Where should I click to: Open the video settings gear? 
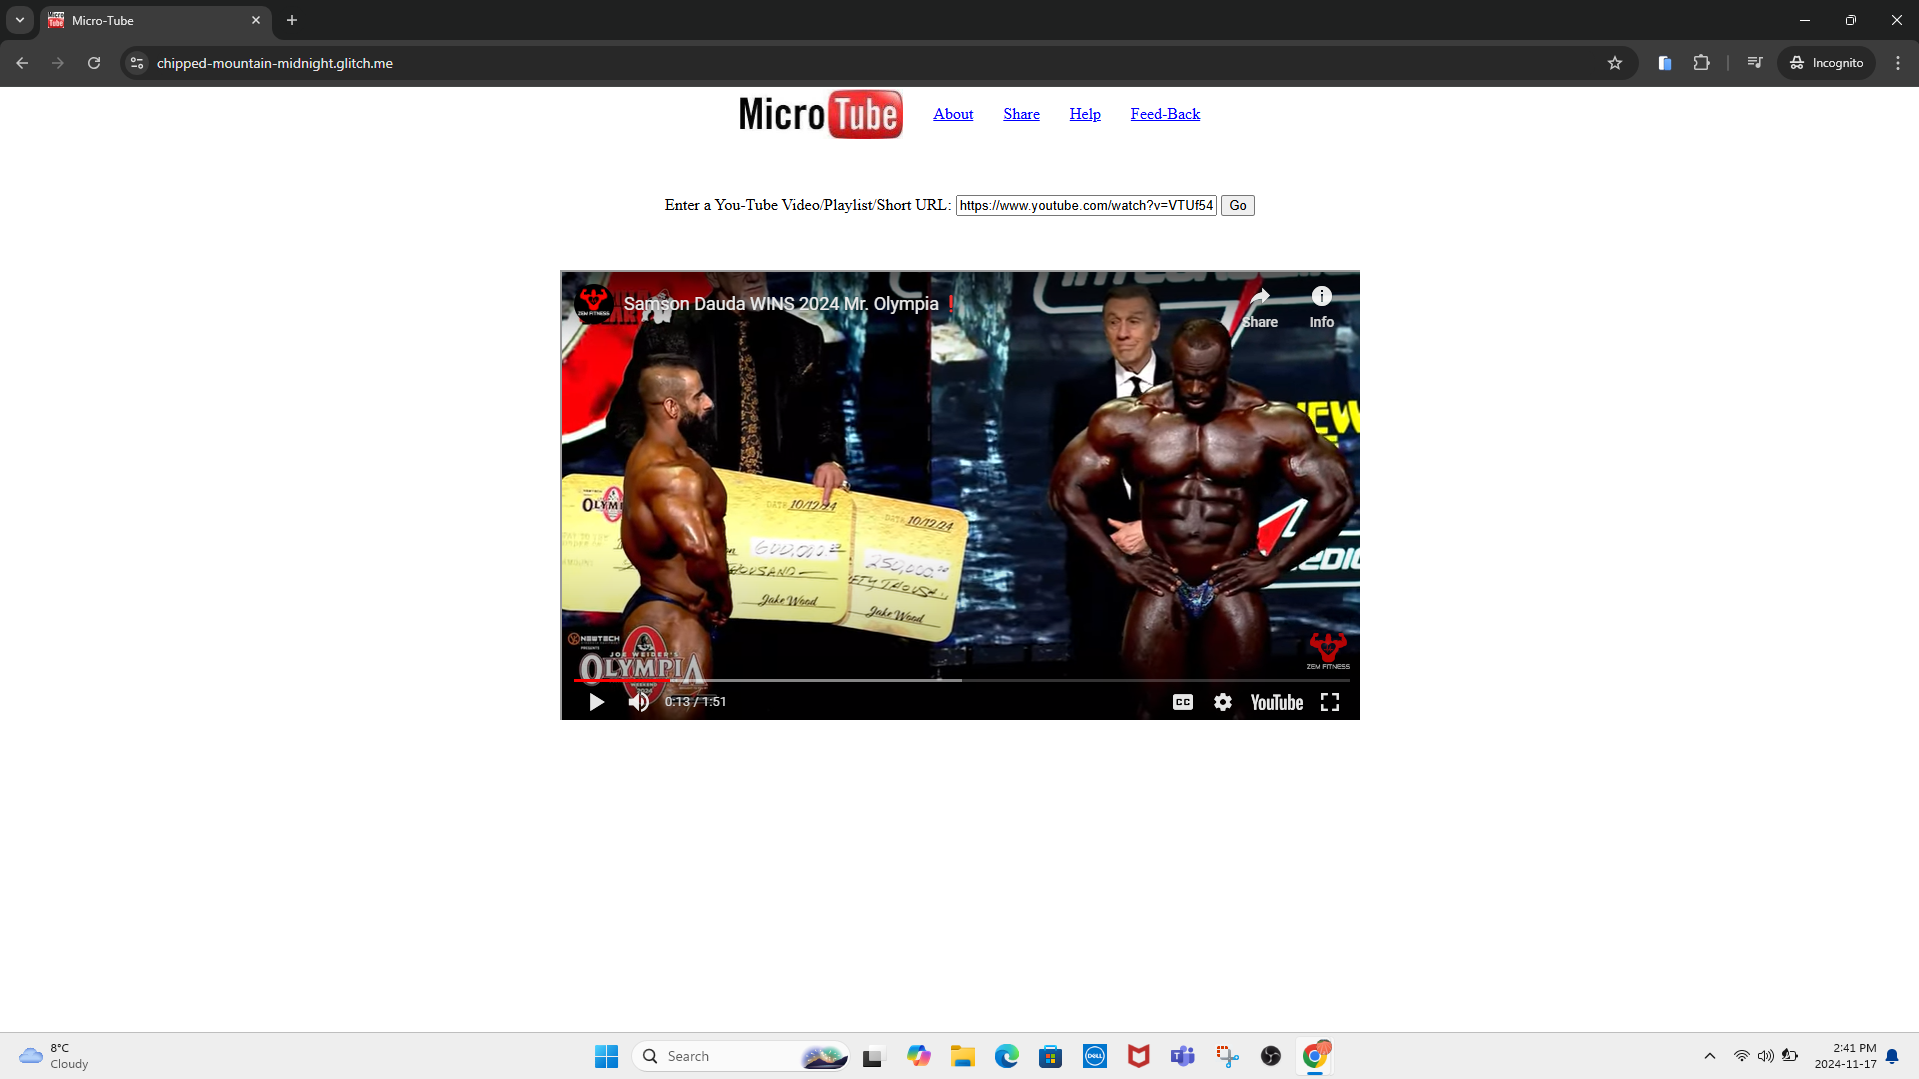click(1223, 702)
